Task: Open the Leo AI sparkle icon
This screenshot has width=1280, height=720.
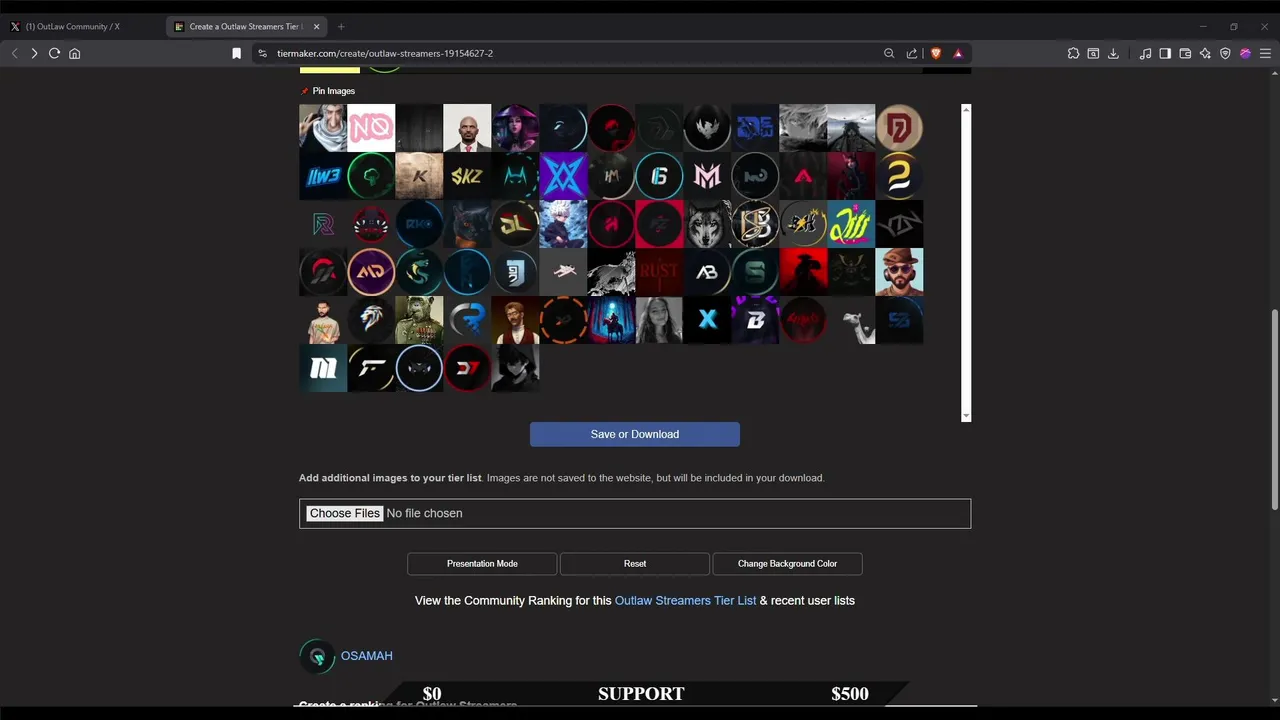Action: click(1205, 53)
